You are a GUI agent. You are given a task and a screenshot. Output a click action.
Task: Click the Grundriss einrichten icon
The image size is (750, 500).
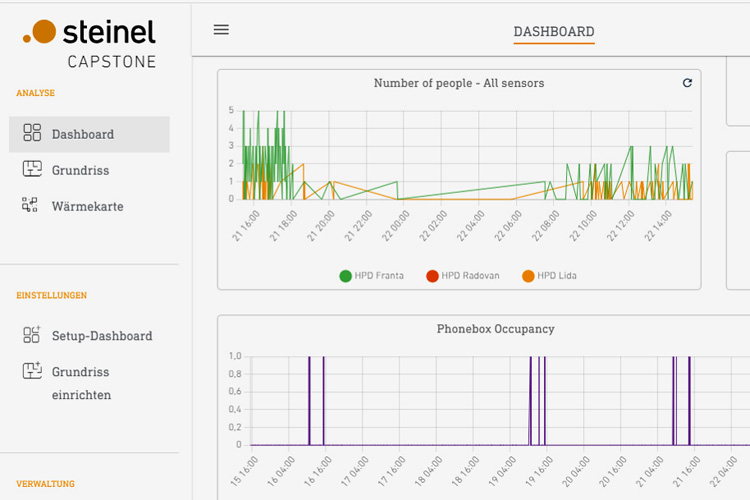point(32,372)
